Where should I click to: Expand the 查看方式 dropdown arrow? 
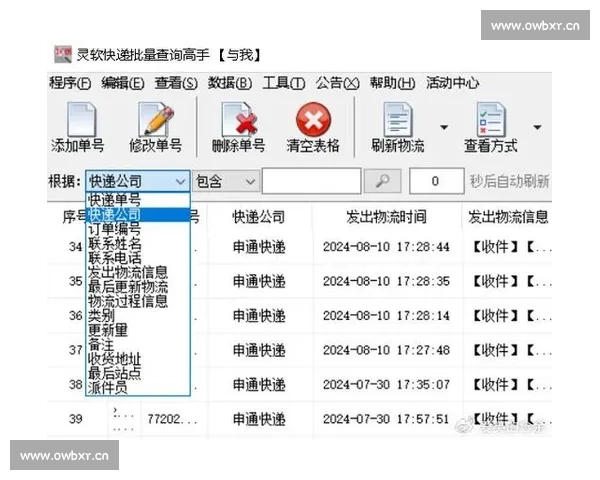coord(537,127)
